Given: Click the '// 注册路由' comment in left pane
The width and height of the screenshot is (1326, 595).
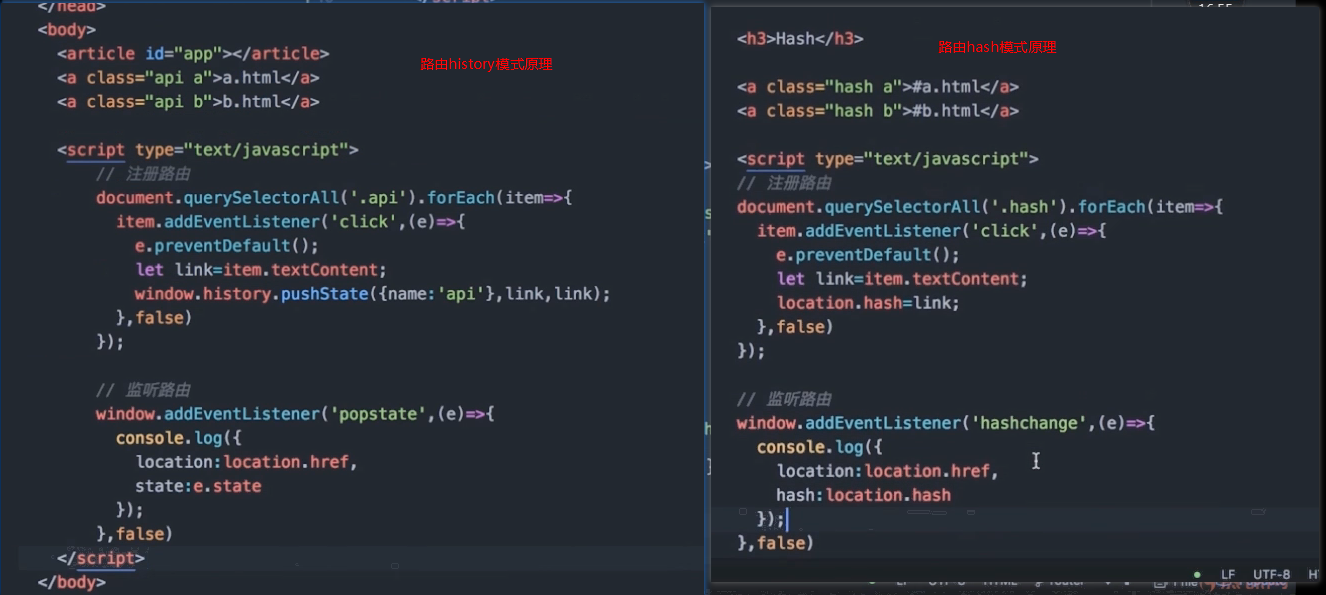Looking at the screenshot, I should 143,174.
